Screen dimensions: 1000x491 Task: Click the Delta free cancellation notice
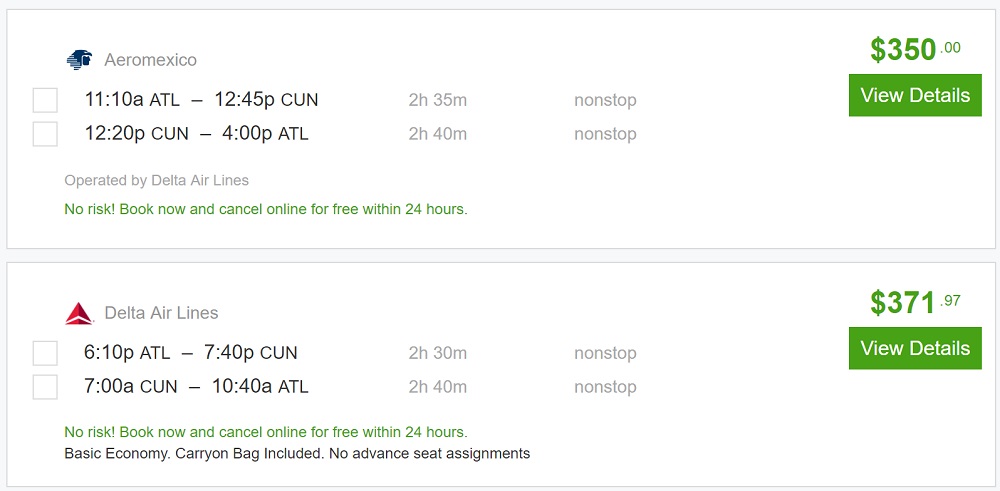click(x=265, y=432)
